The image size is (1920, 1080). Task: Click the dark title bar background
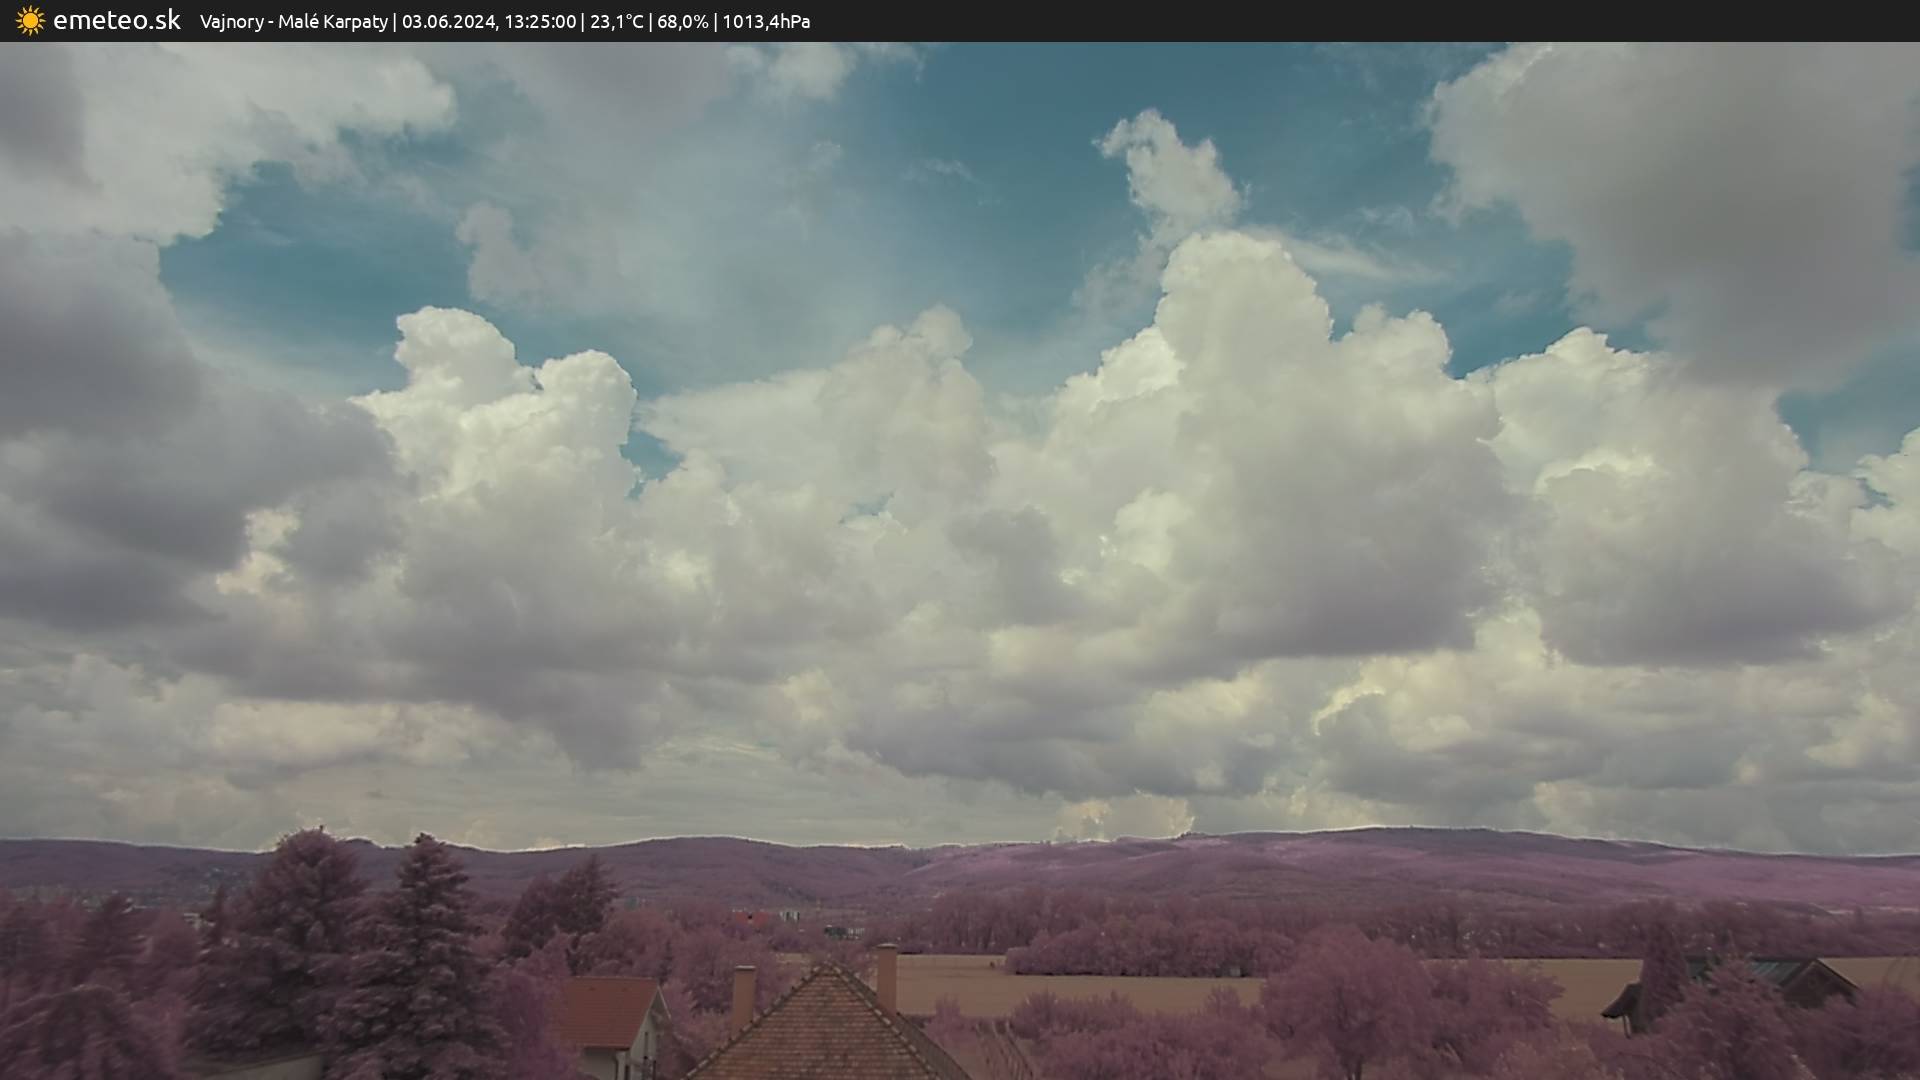[x=1300, y=20]
